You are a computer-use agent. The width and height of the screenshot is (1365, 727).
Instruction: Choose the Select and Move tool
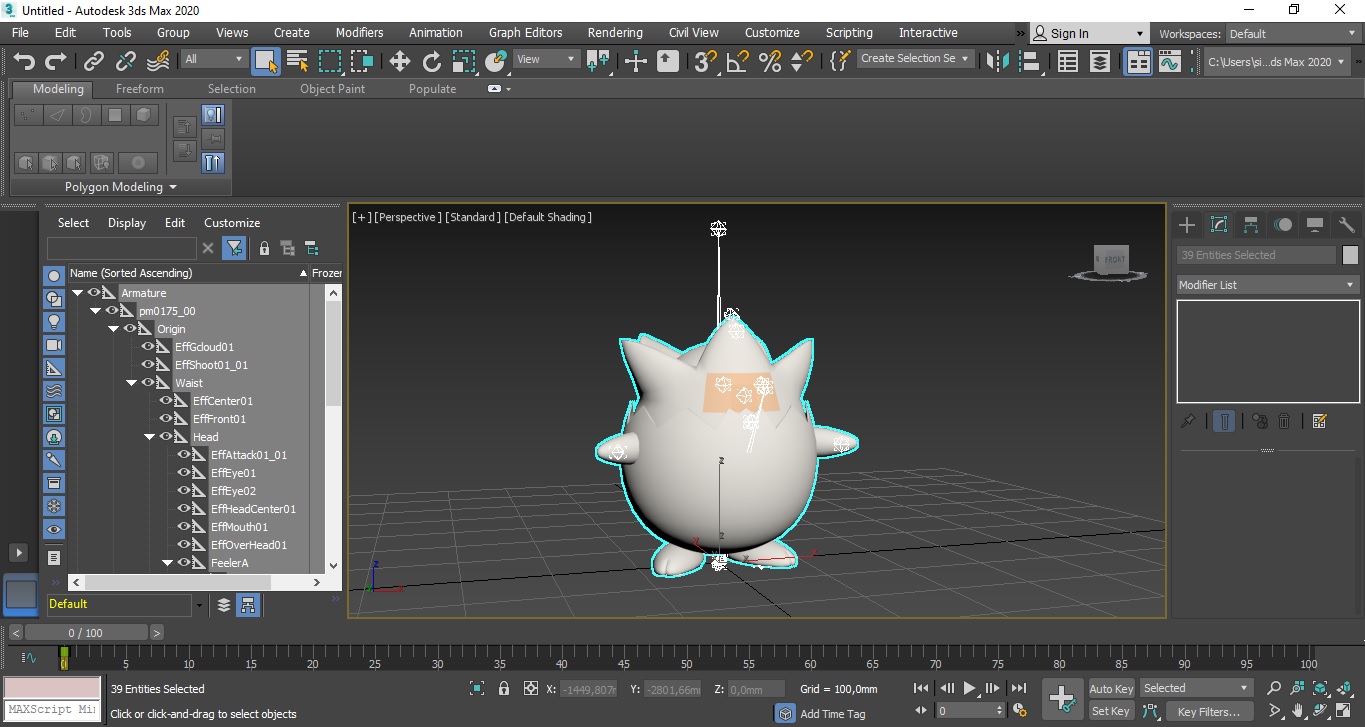[400, 61]
